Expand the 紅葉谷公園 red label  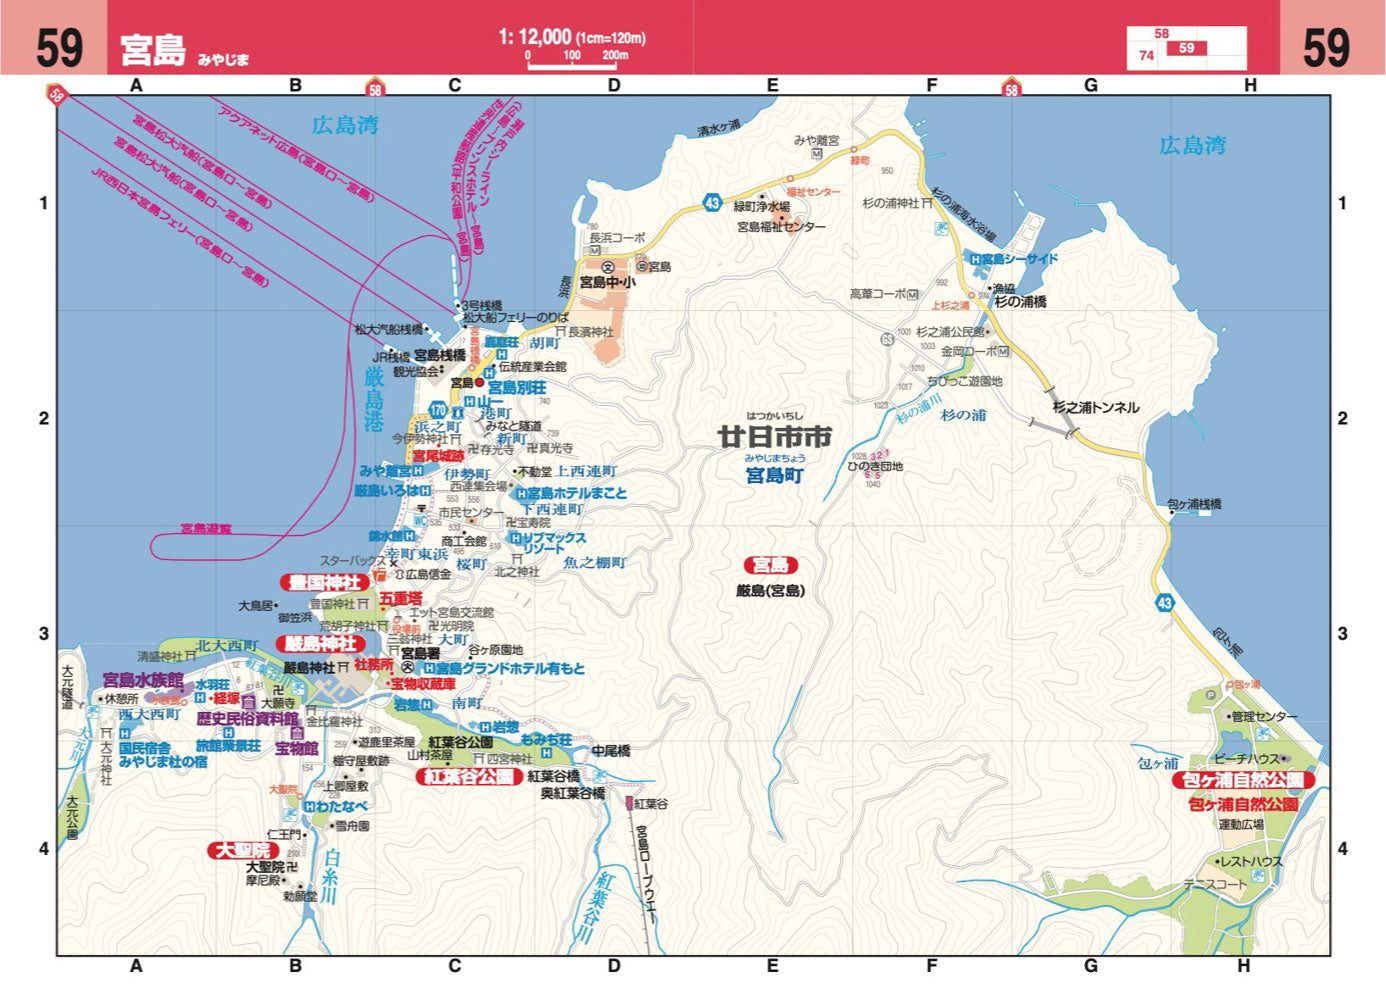470,776
